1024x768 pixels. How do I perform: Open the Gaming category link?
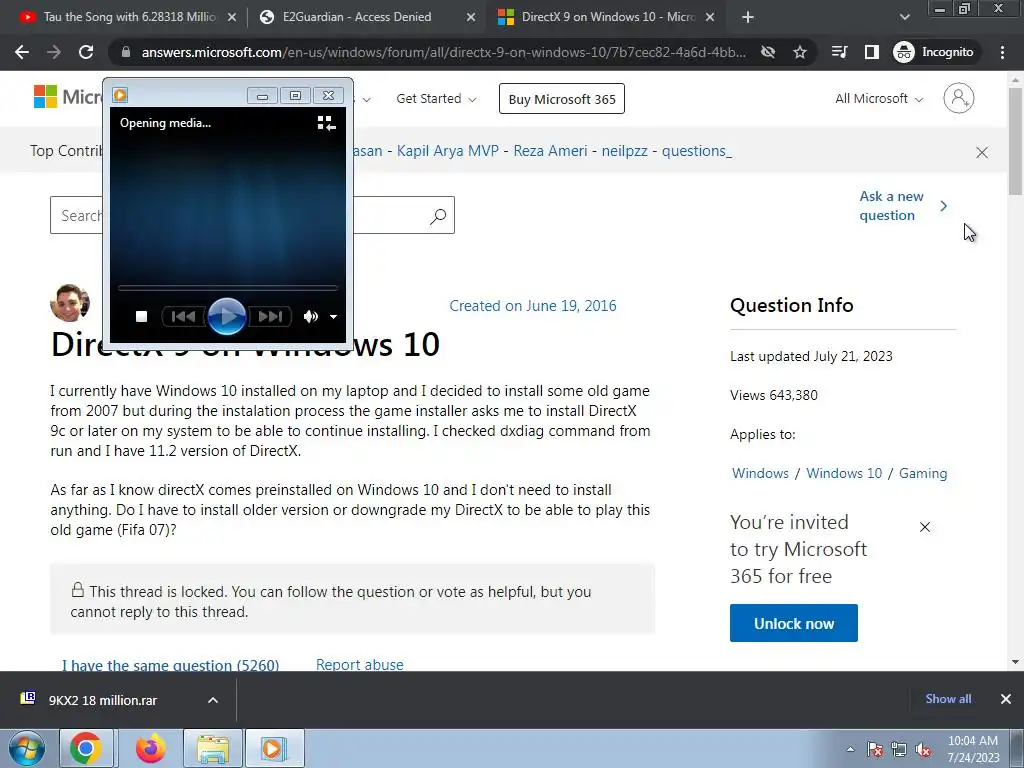tap(923, 473)
